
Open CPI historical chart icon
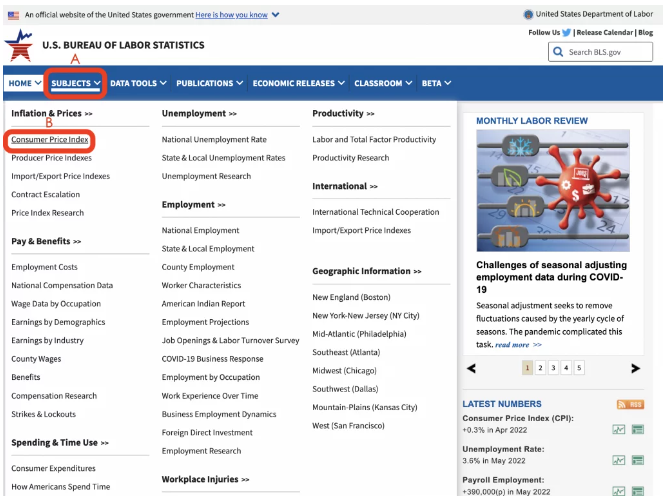[619, 429]
